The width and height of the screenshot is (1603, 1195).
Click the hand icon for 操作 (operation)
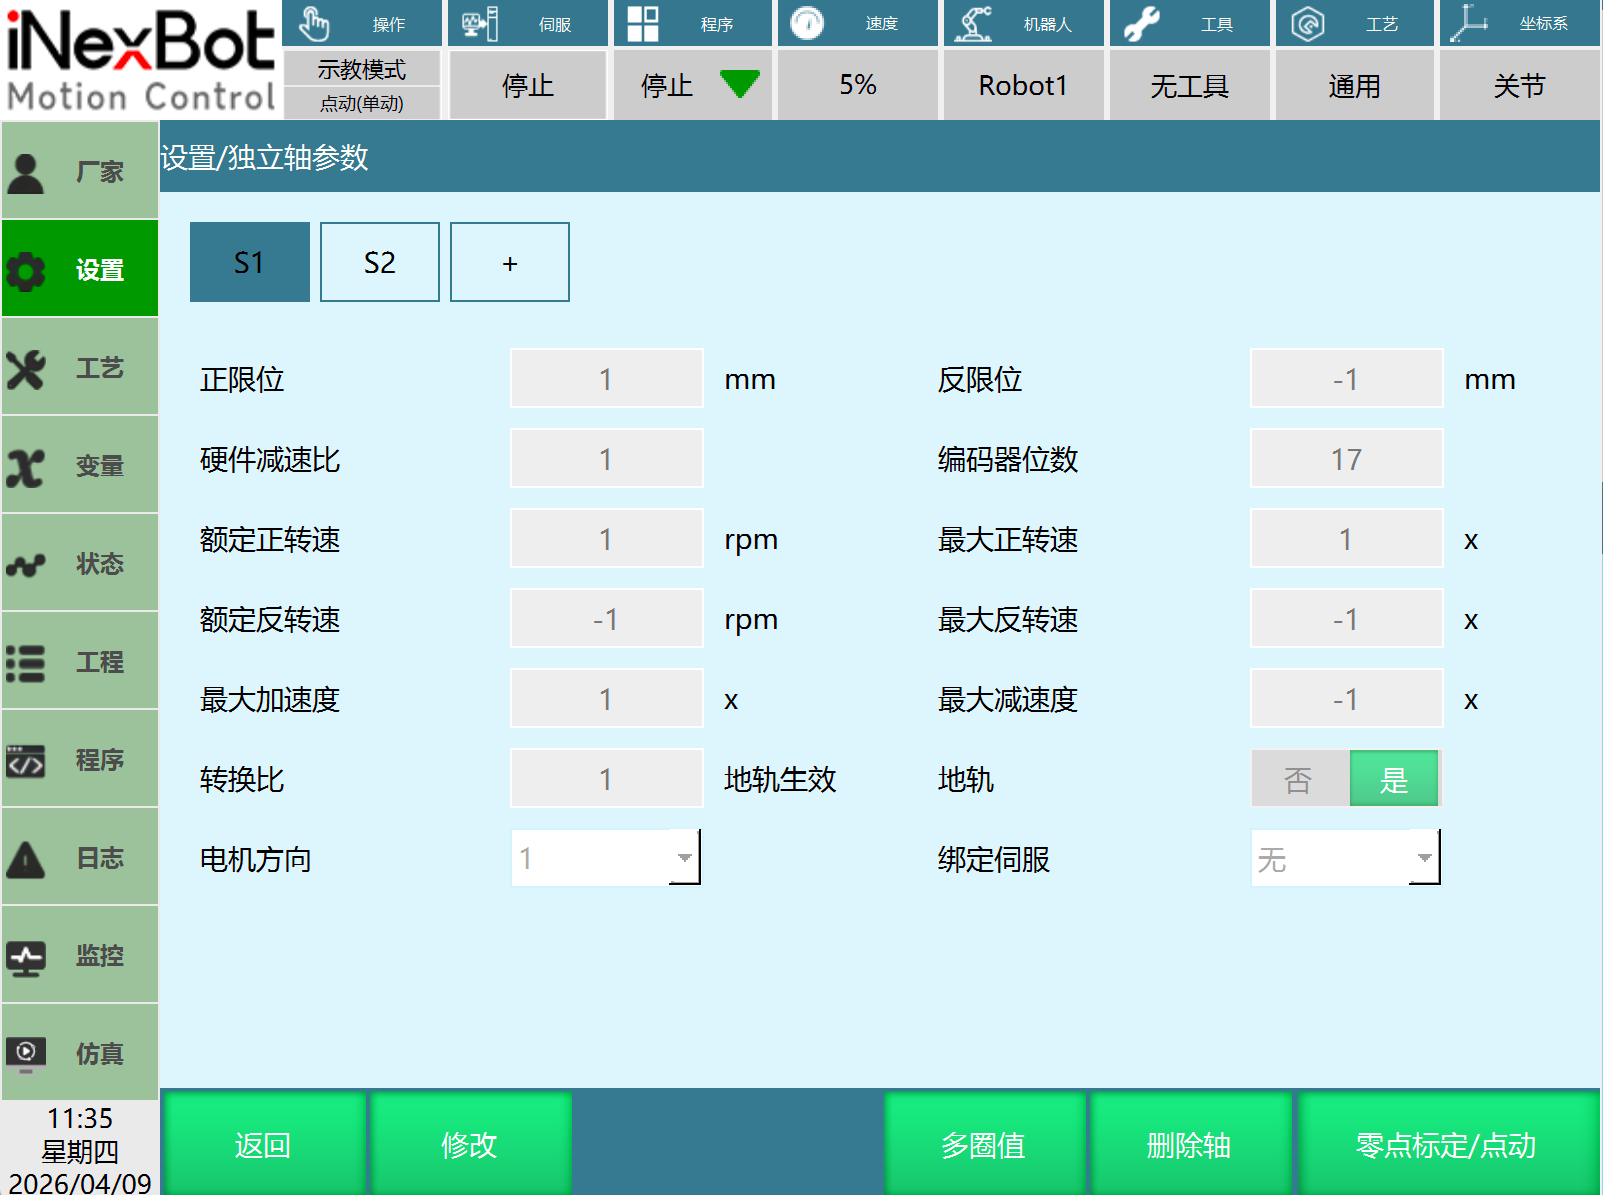click(x=314, y=24)
